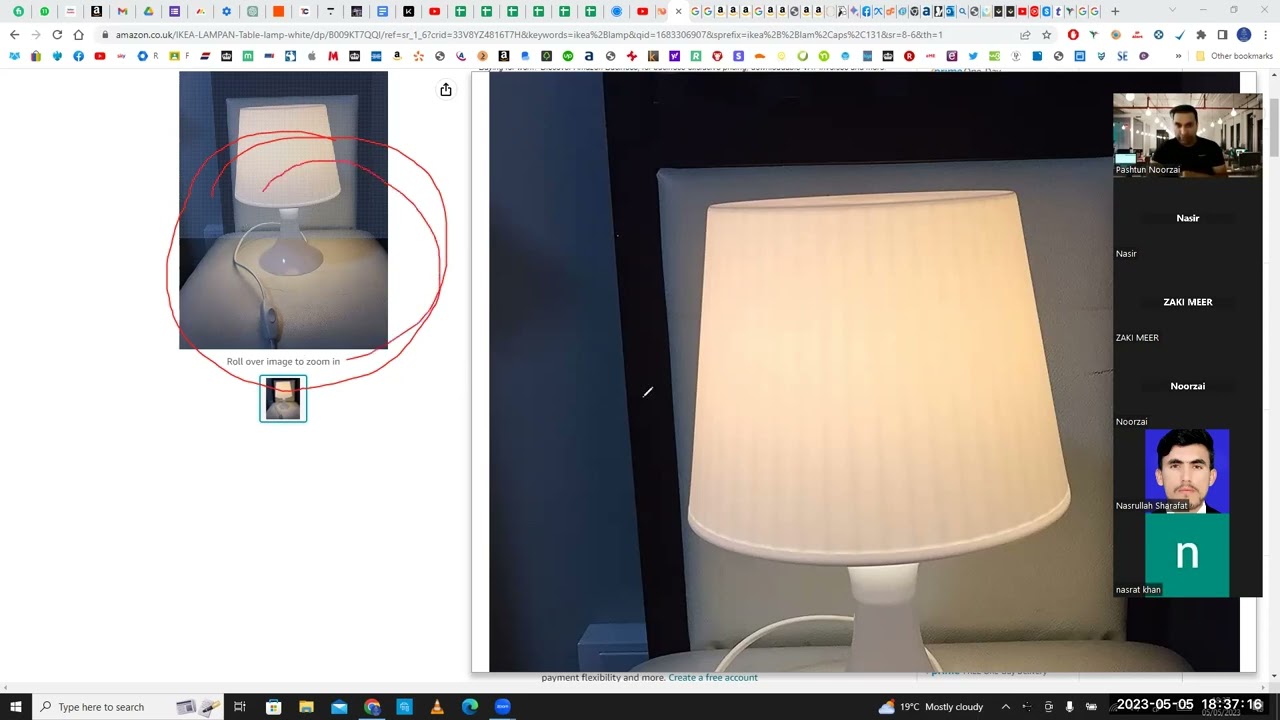Open the SE bookmark
The height and width of the screenshot is (720, 1280).
pyautogui.click(x=1122, y=56)
